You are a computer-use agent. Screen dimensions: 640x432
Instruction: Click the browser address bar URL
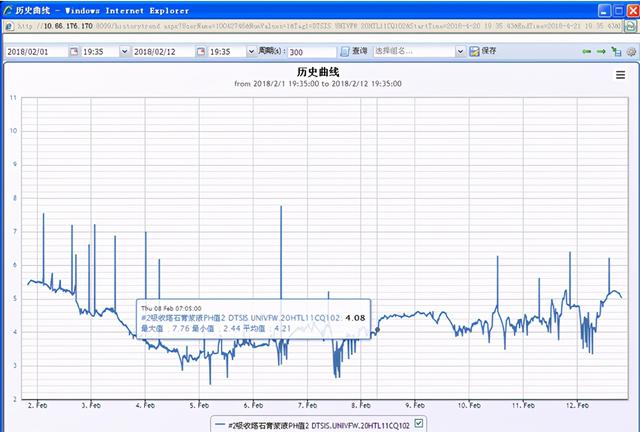pos(318,26)
